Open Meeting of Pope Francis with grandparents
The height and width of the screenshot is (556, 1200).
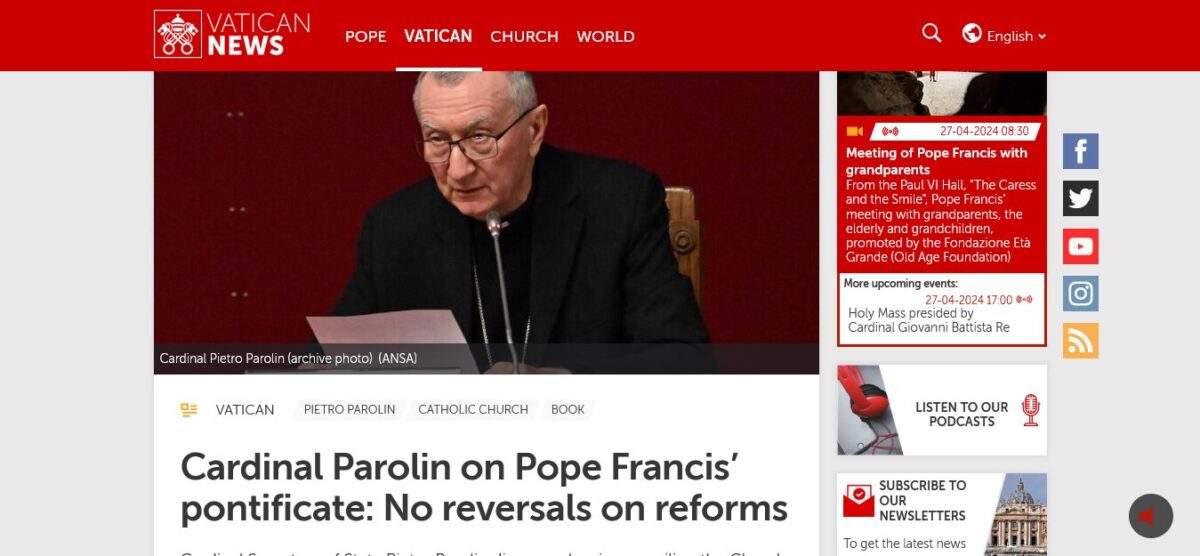[936, 161]
